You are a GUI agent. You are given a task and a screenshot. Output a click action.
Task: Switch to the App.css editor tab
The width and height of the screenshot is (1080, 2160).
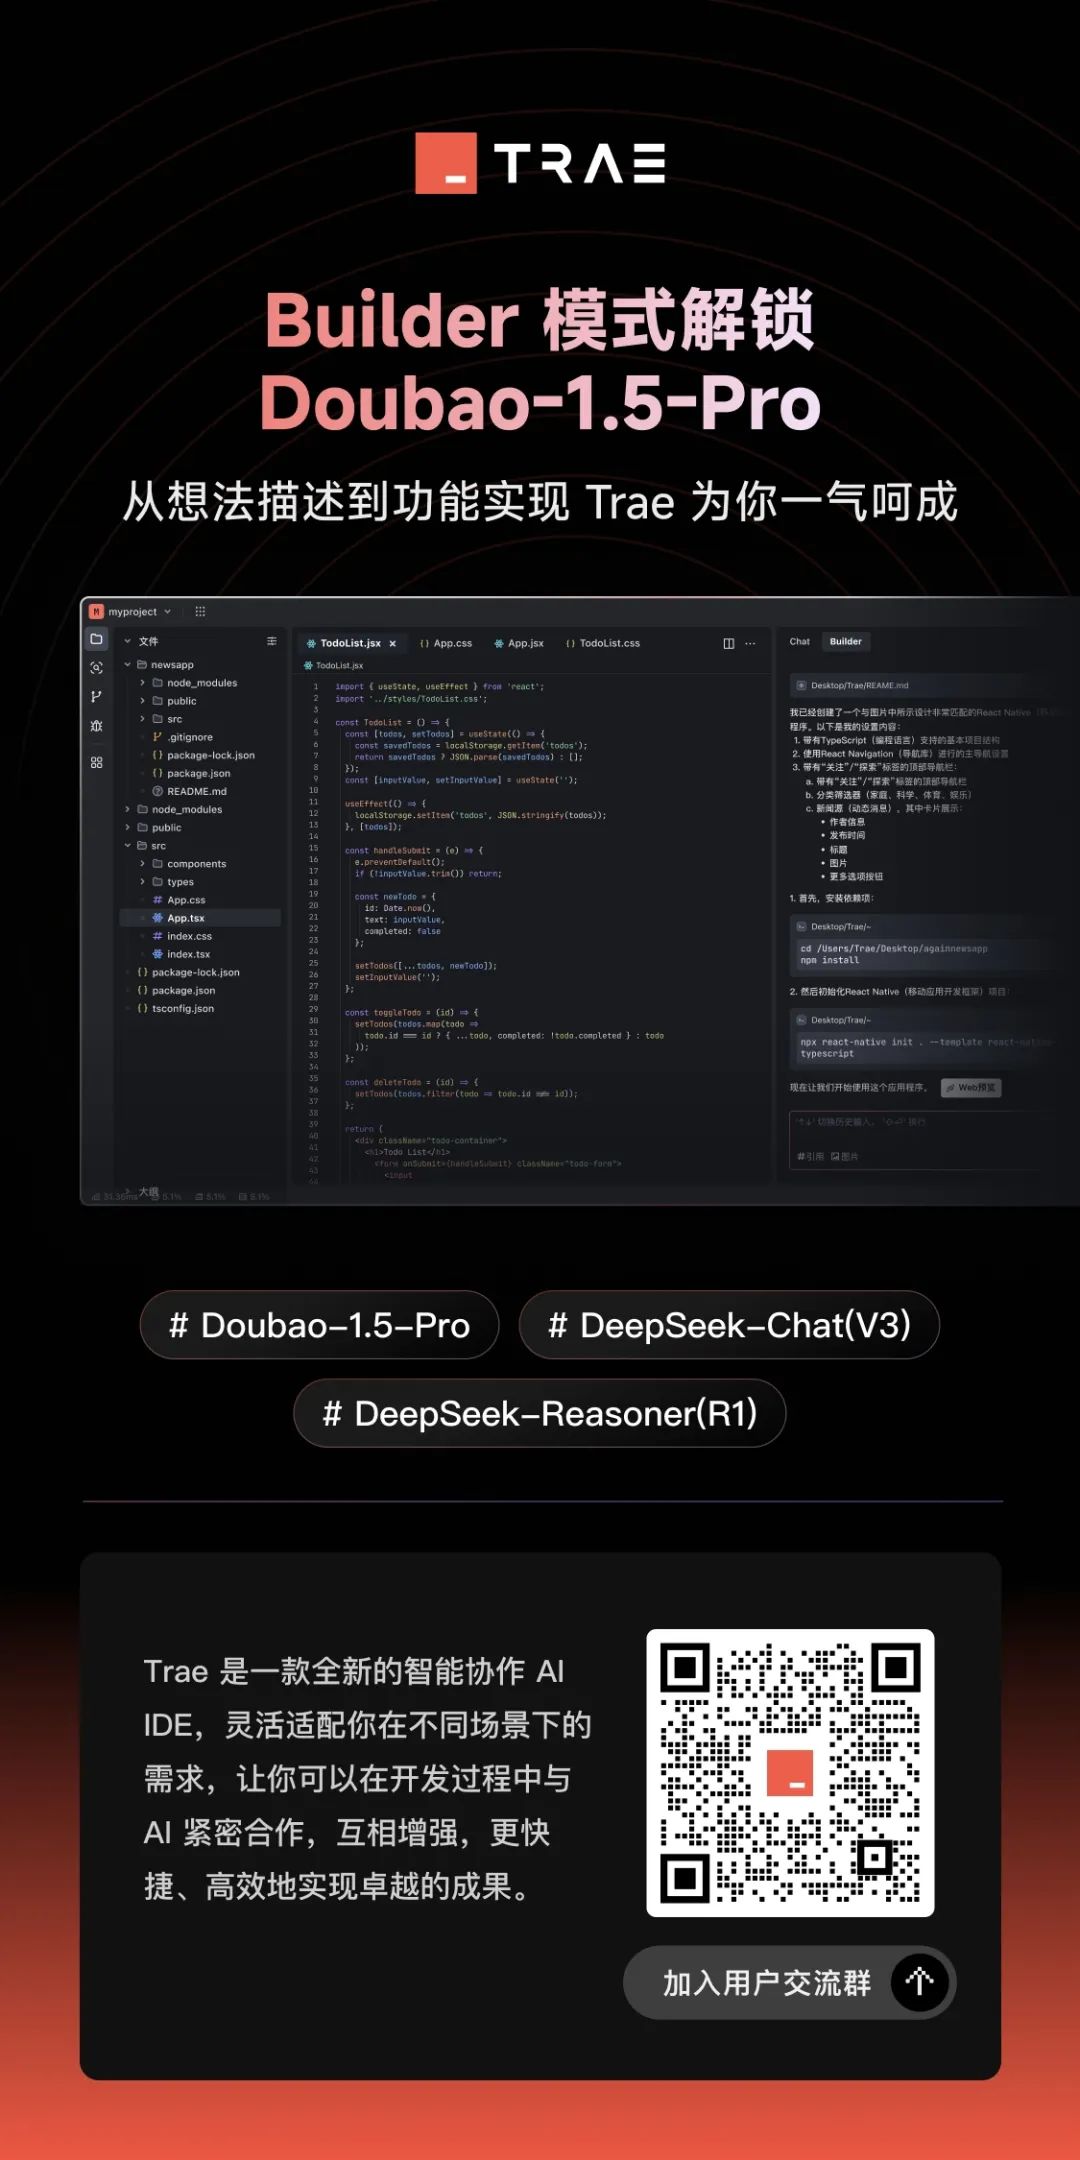pos(446,643)
